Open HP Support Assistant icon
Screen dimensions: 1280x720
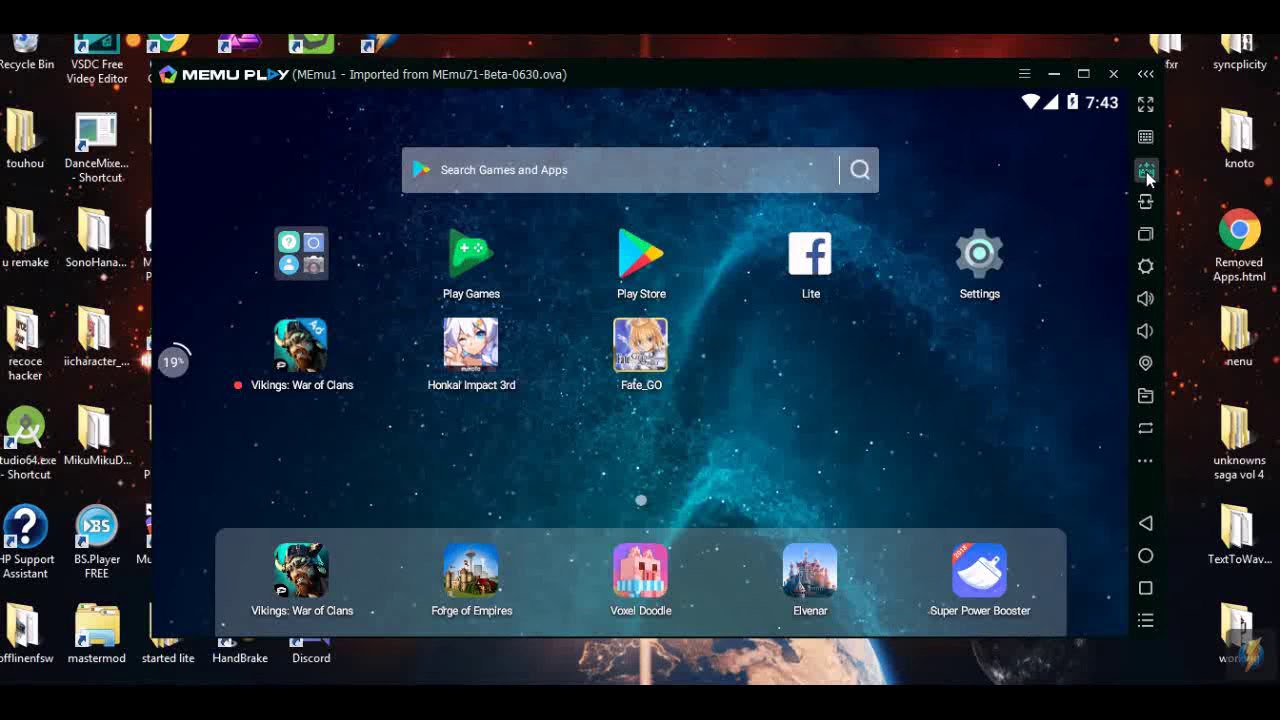(26, 542)
